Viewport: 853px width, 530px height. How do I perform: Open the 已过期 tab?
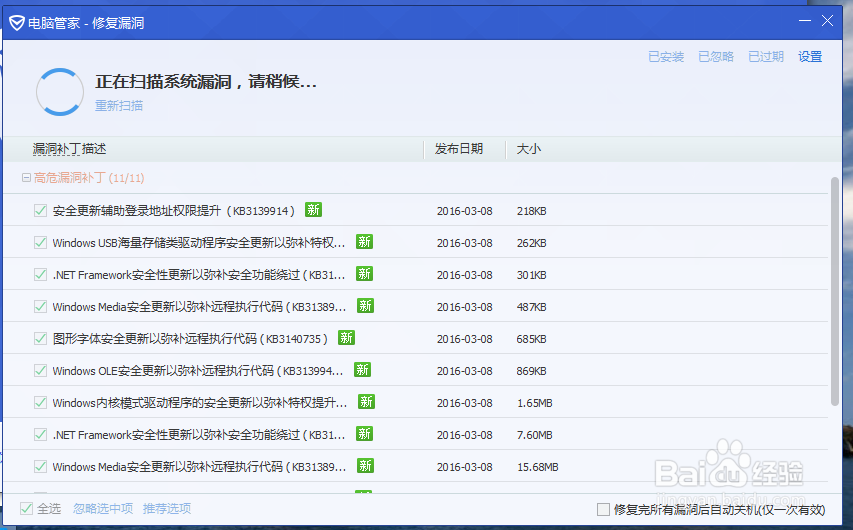(766, 57)
